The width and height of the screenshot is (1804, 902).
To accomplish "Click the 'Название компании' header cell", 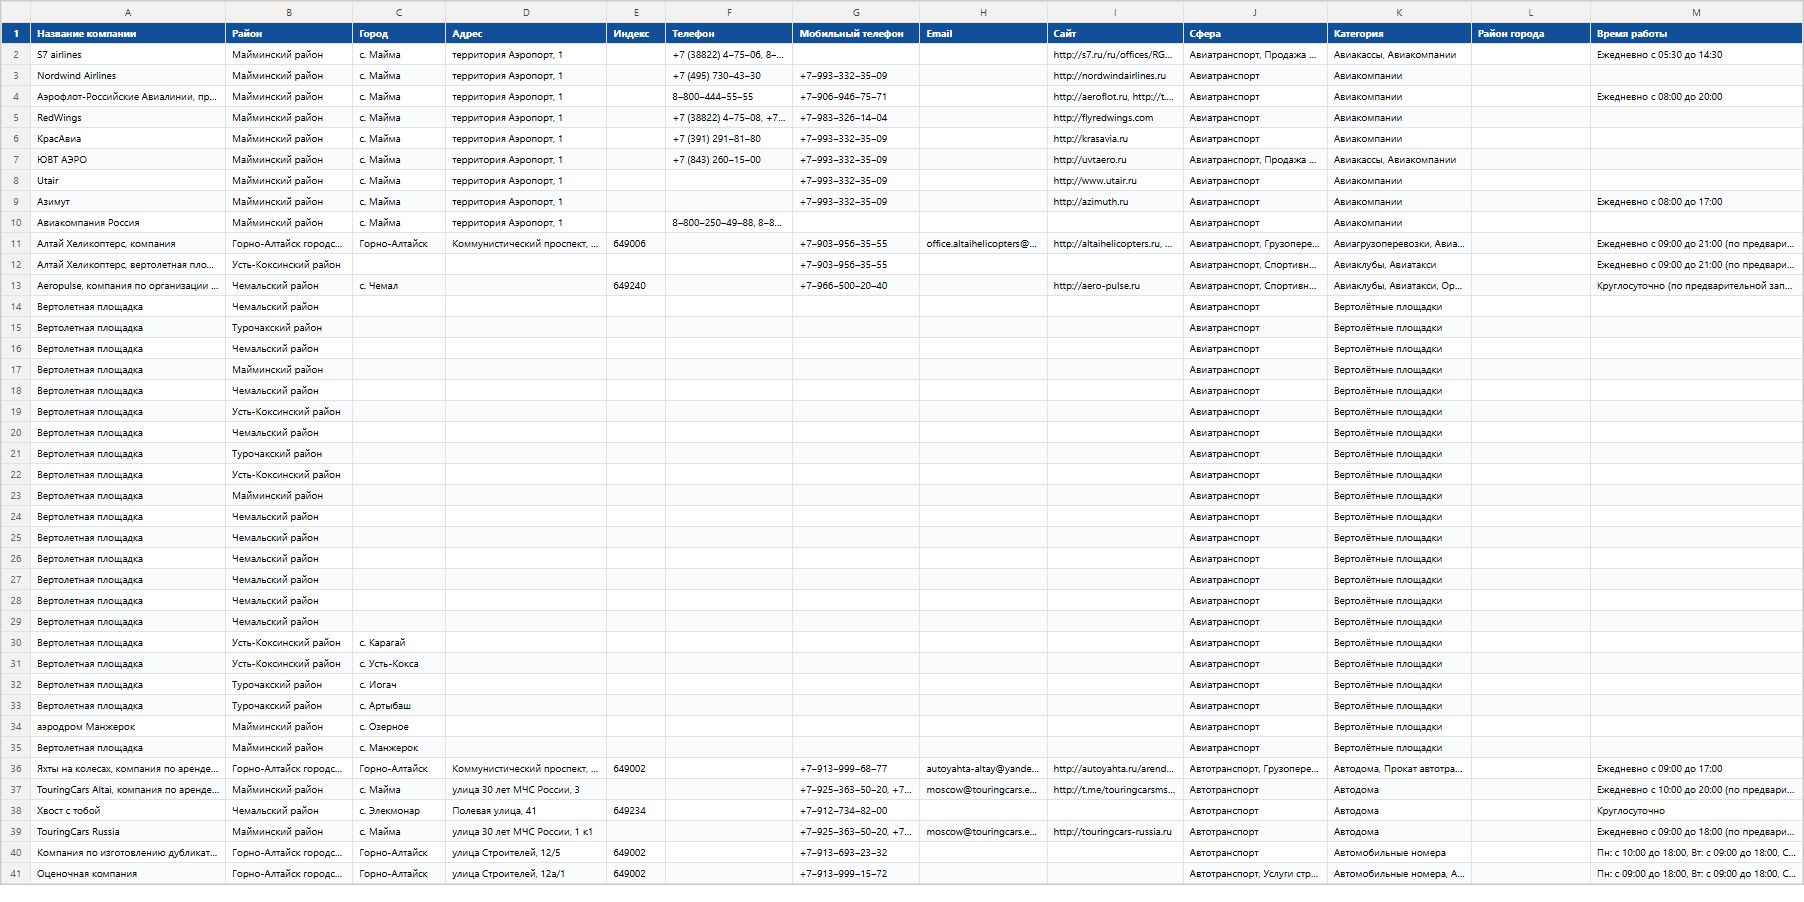I will tap(128, 34).
